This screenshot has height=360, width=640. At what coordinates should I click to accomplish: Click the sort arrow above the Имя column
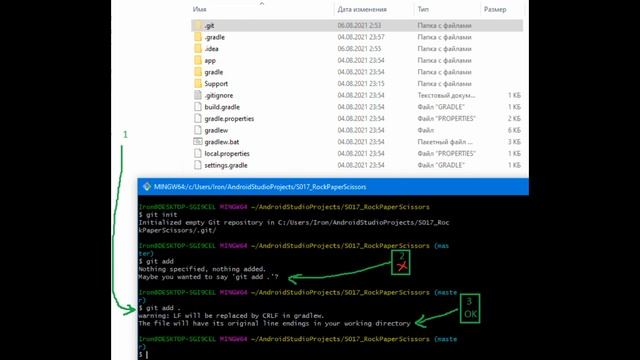(262, 3)
